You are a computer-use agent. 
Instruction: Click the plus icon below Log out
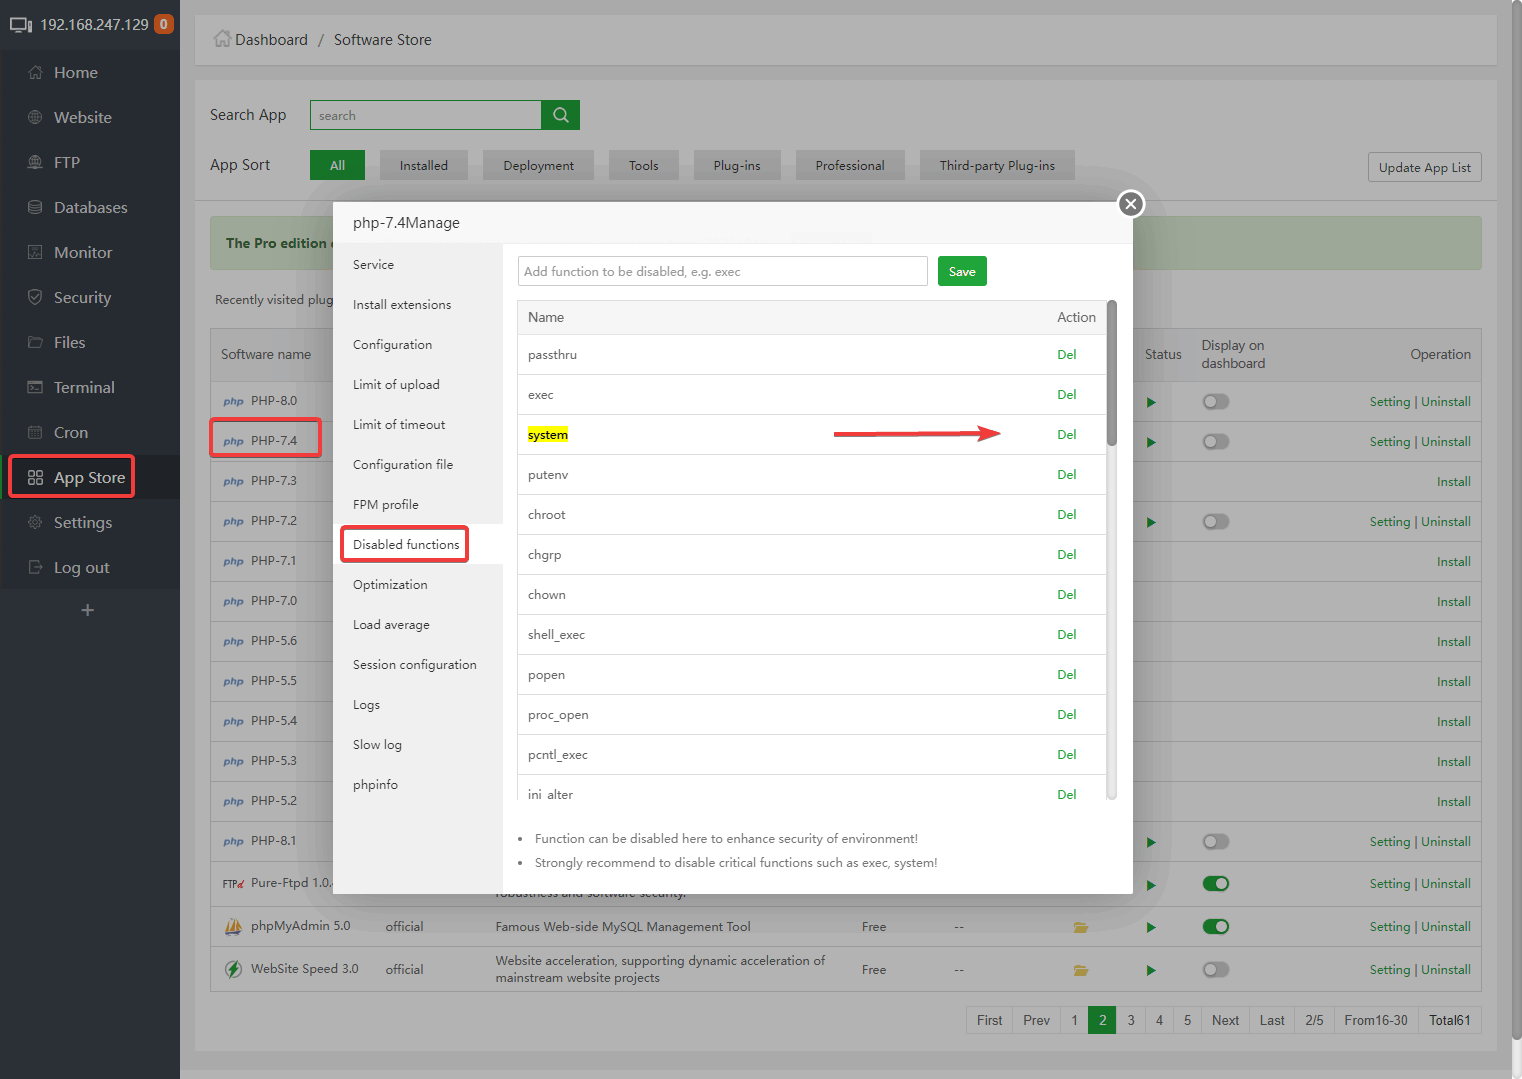88,610
